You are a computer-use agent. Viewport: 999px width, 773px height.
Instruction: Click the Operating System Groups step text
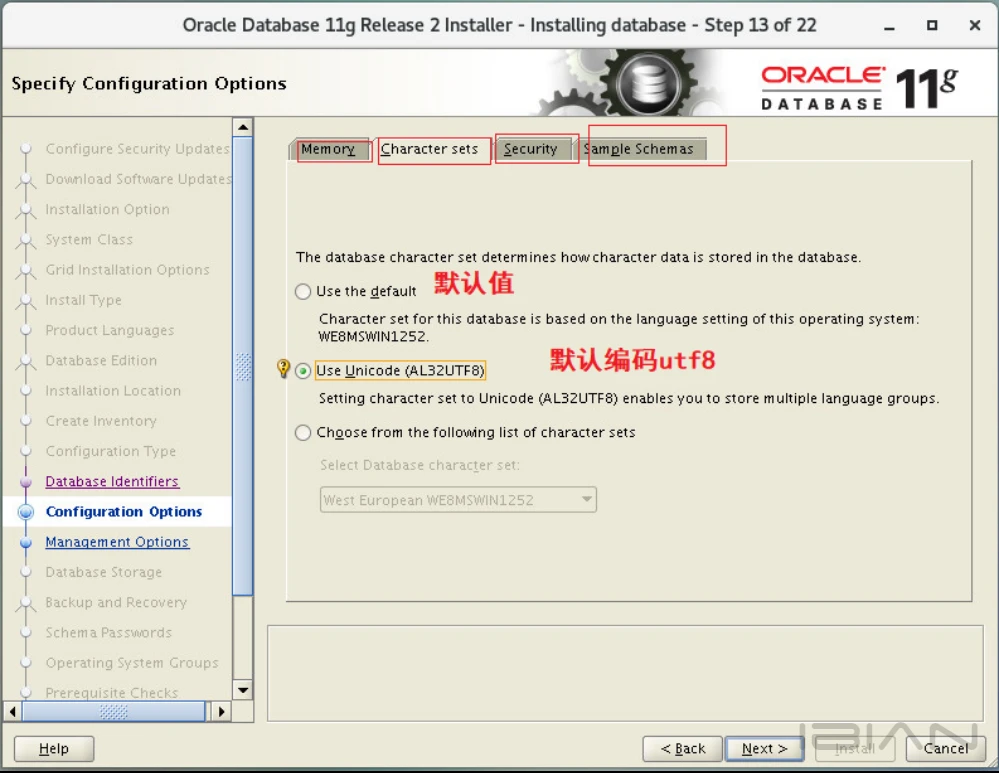pos(132,663)
